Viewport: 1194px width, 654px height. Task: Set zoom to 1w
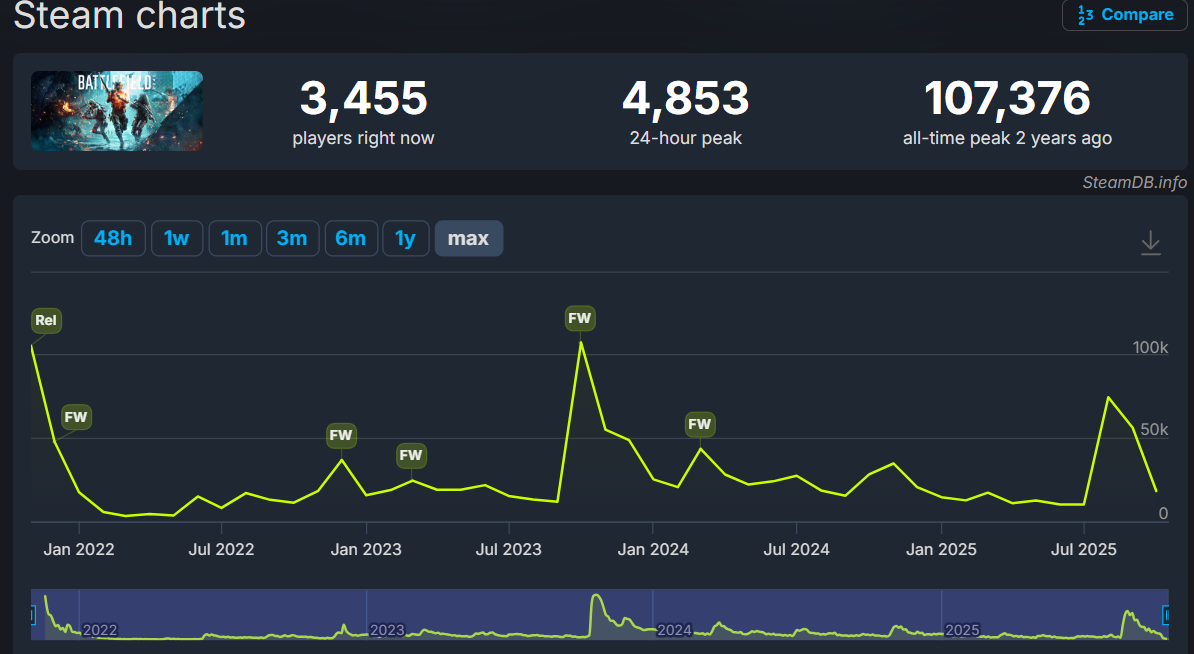(x=177, y=238)
